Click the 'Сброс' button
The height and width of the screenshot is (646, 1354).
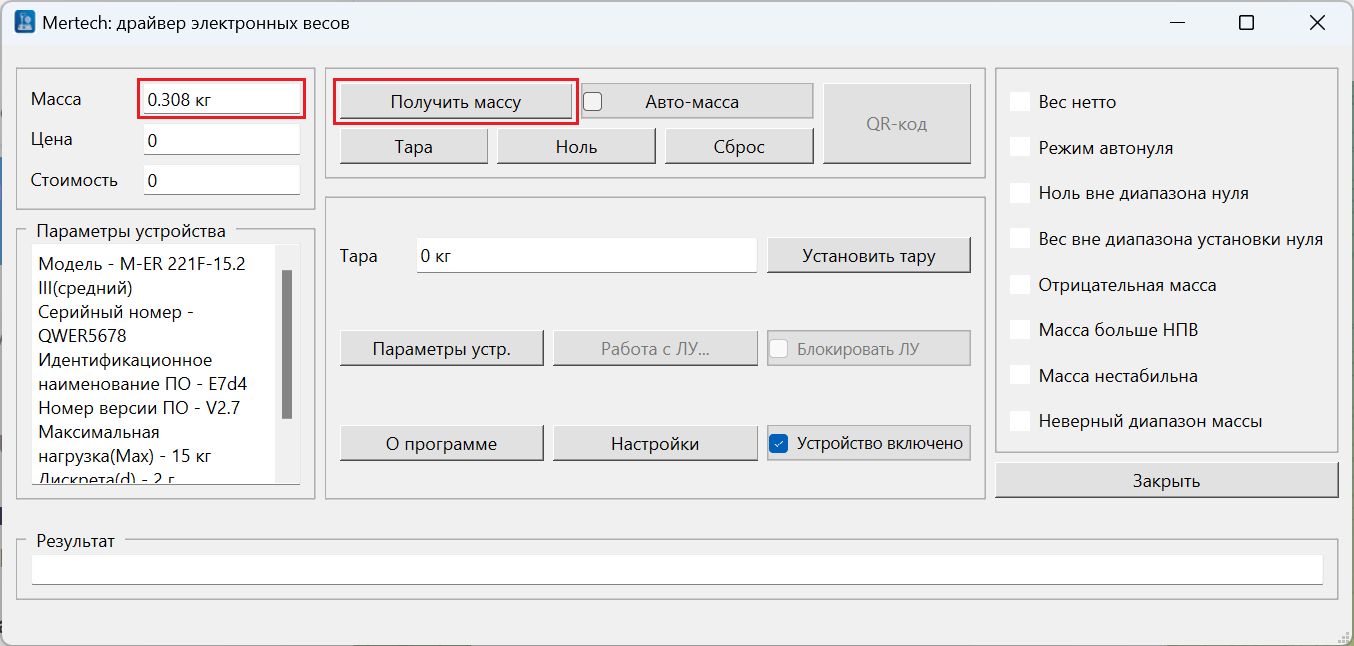tap(739, 147)
